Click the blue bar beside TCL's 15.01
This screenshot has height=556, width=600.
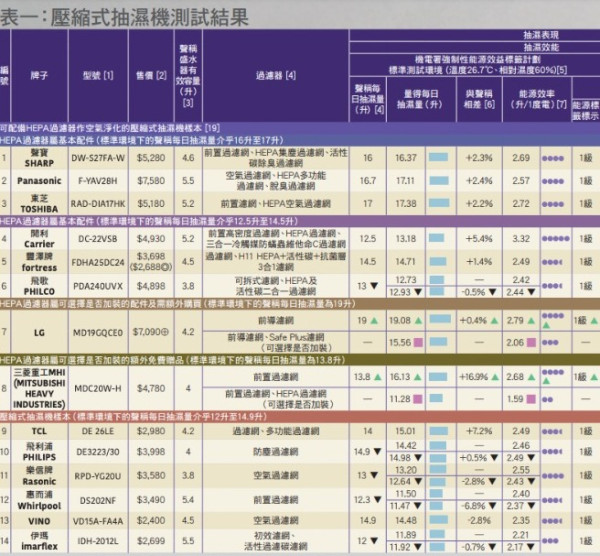(437, 431)
